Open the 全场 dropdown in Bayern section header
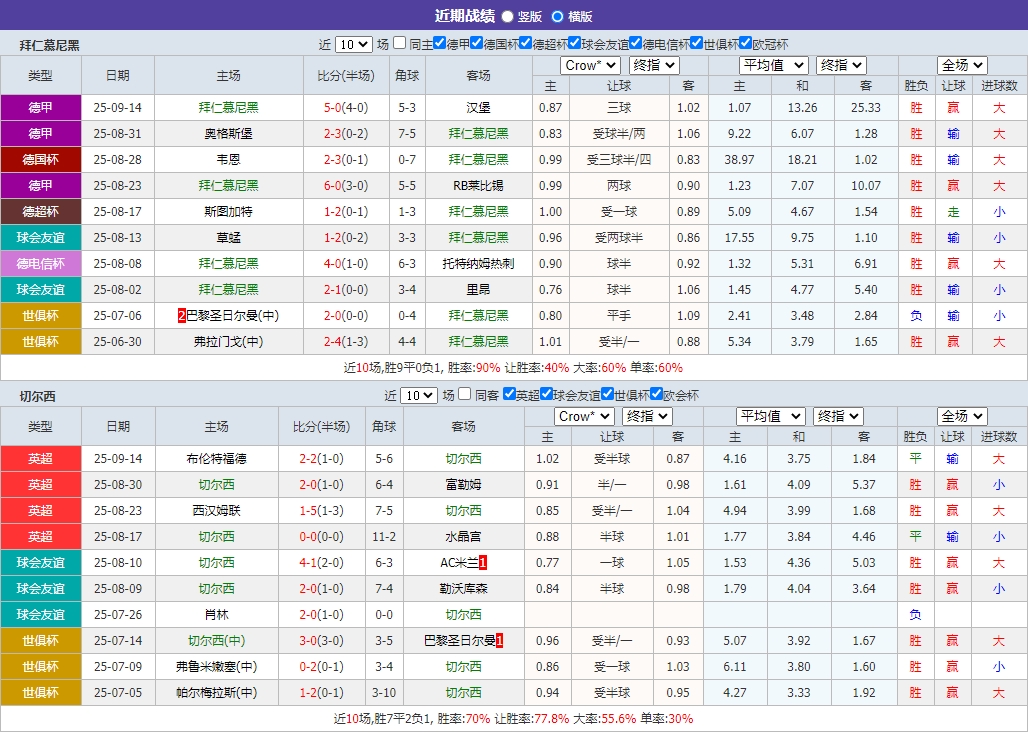1028x733 pixels. pos(961,65)
